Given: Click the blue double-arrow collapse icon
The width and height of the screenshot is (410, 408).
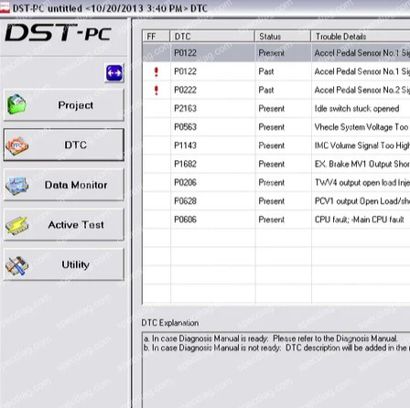Looking at the screenshot, I should point(114,73).
